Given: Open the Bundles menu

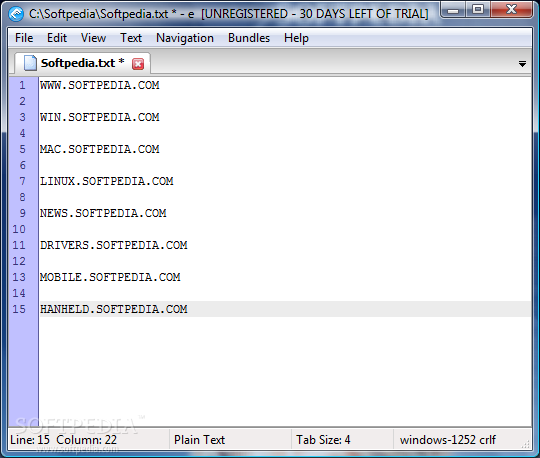Looking at the screenshot, I should pos(249,38).
